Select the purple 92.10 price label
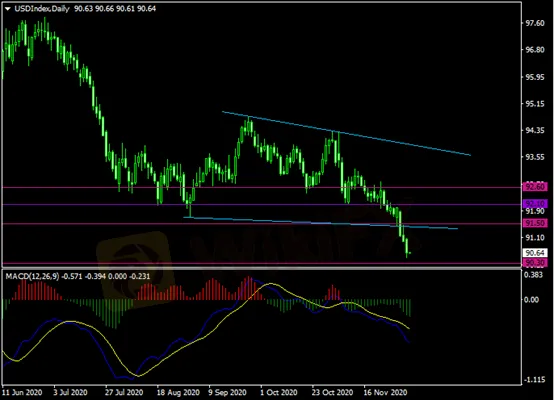Image resolution: width=554 pixels, height=400 pixels. pyautogui.click(x=535, y=204)
